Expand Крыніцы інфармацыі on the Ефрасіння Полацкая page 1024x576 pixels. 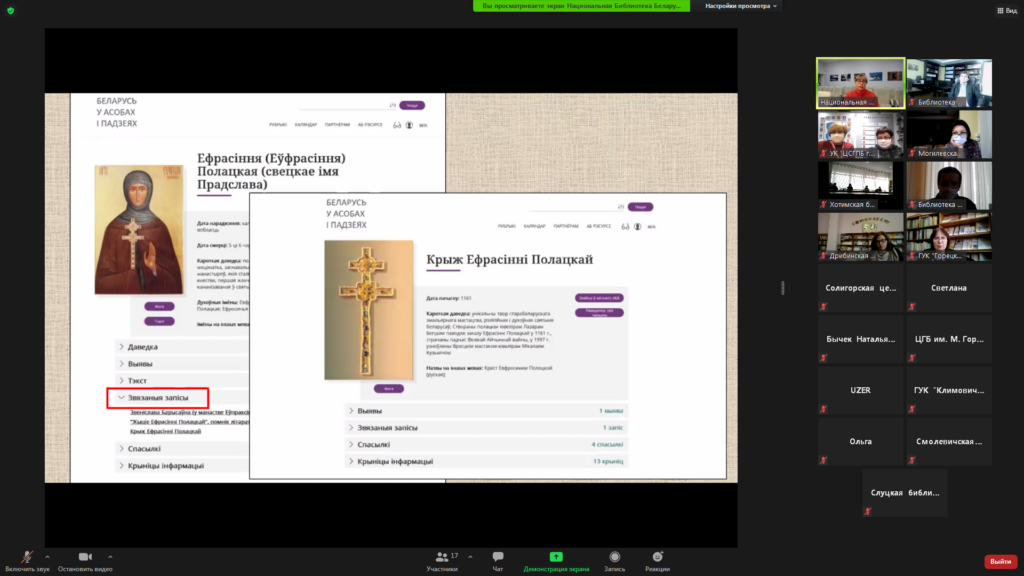[x=182, y=466]
